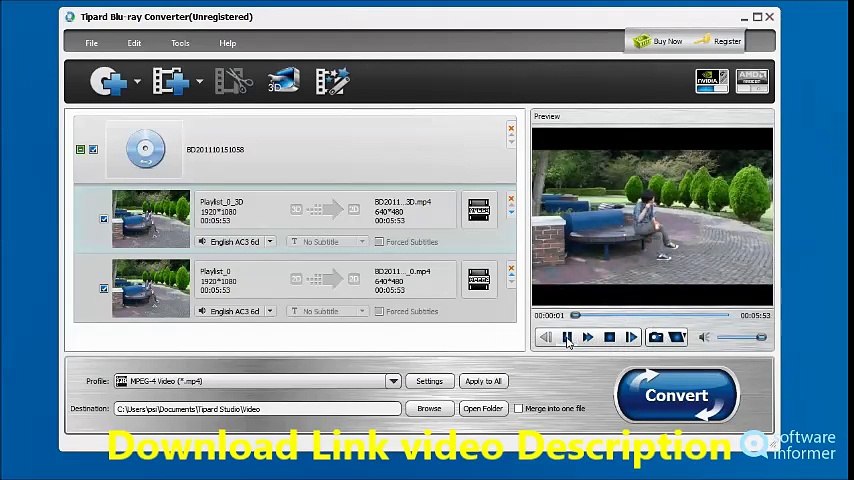Adjust the preview volume slider
Image resolution: width=854 pixels, height=480 pixels.
[741, 337]
